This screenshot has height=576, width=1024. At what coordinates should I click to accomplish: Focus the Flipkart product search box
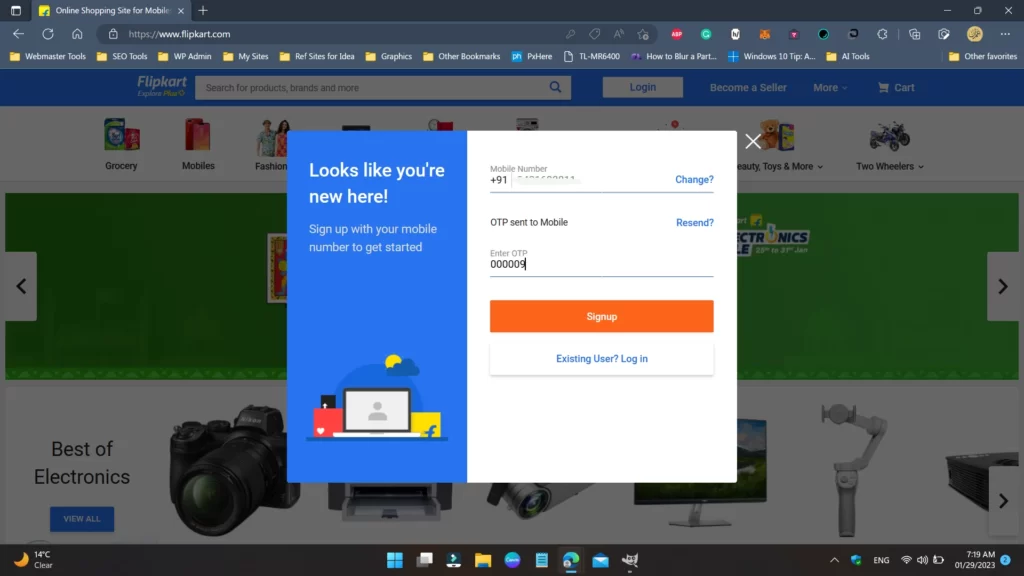click(x=372, y=88)
